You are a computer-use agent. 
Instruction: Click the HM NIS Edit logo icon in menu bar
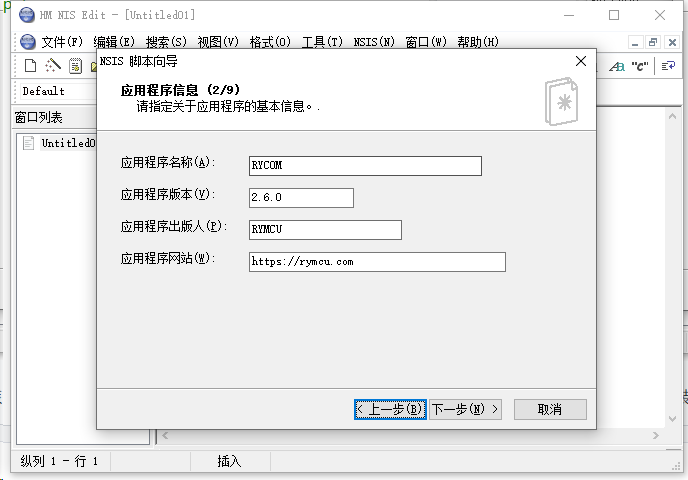pos(27,42)
